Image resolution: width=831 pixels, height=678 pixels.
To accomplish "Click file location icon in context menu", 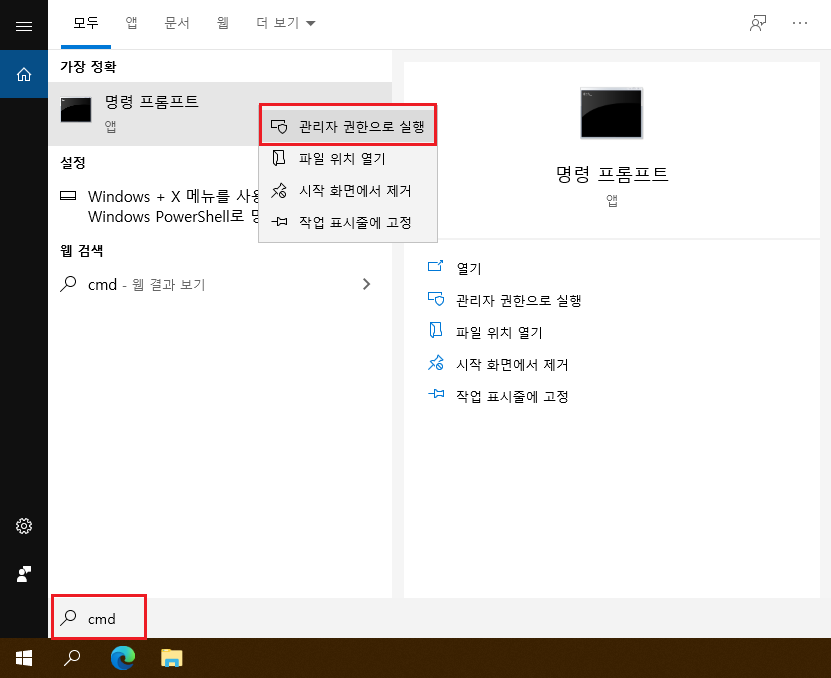I will [279, 158].
